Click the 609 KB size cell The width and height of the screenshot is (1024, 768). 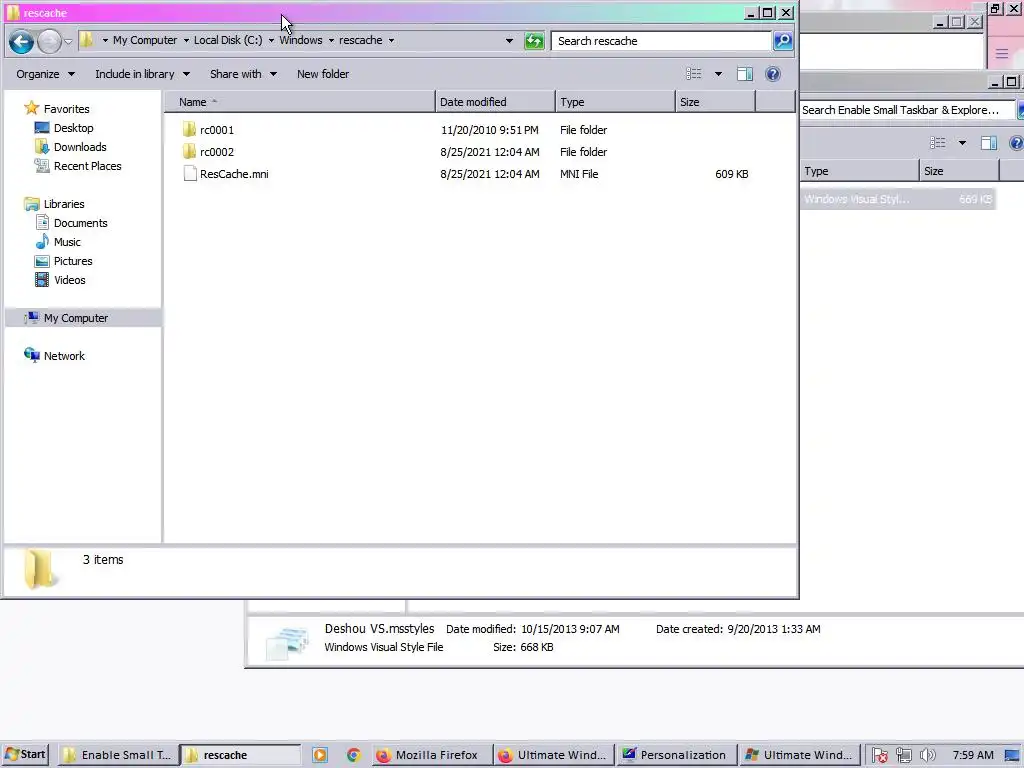[x=731, y=174]
